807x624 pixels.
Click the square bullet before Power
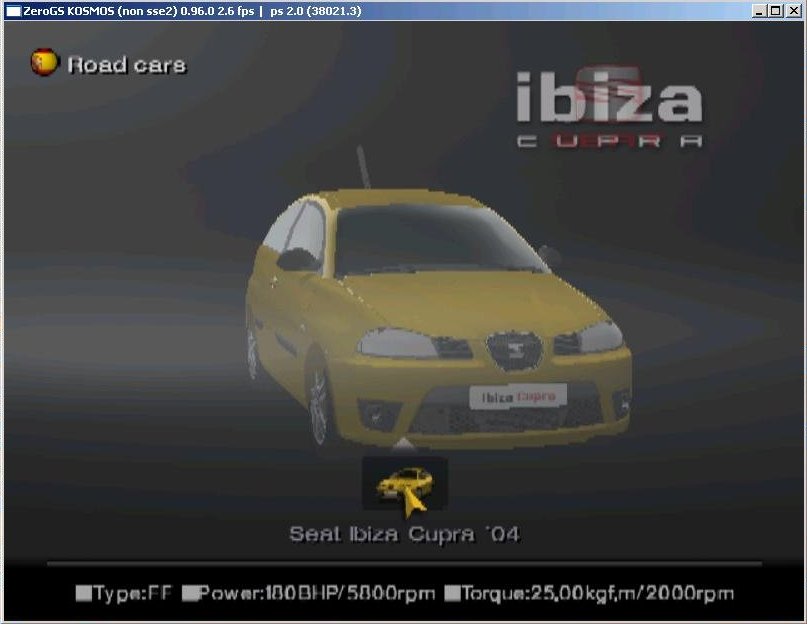(190, 593)
